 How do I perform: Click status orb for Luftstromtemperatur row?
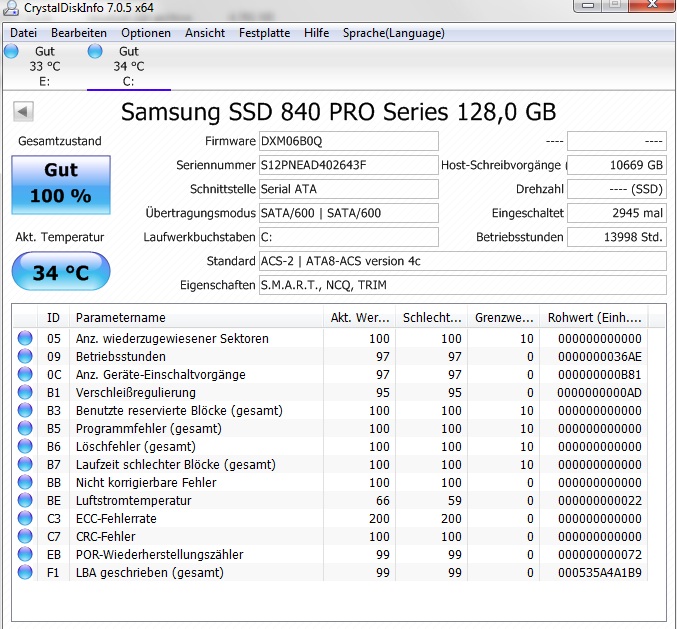point(25,500)
